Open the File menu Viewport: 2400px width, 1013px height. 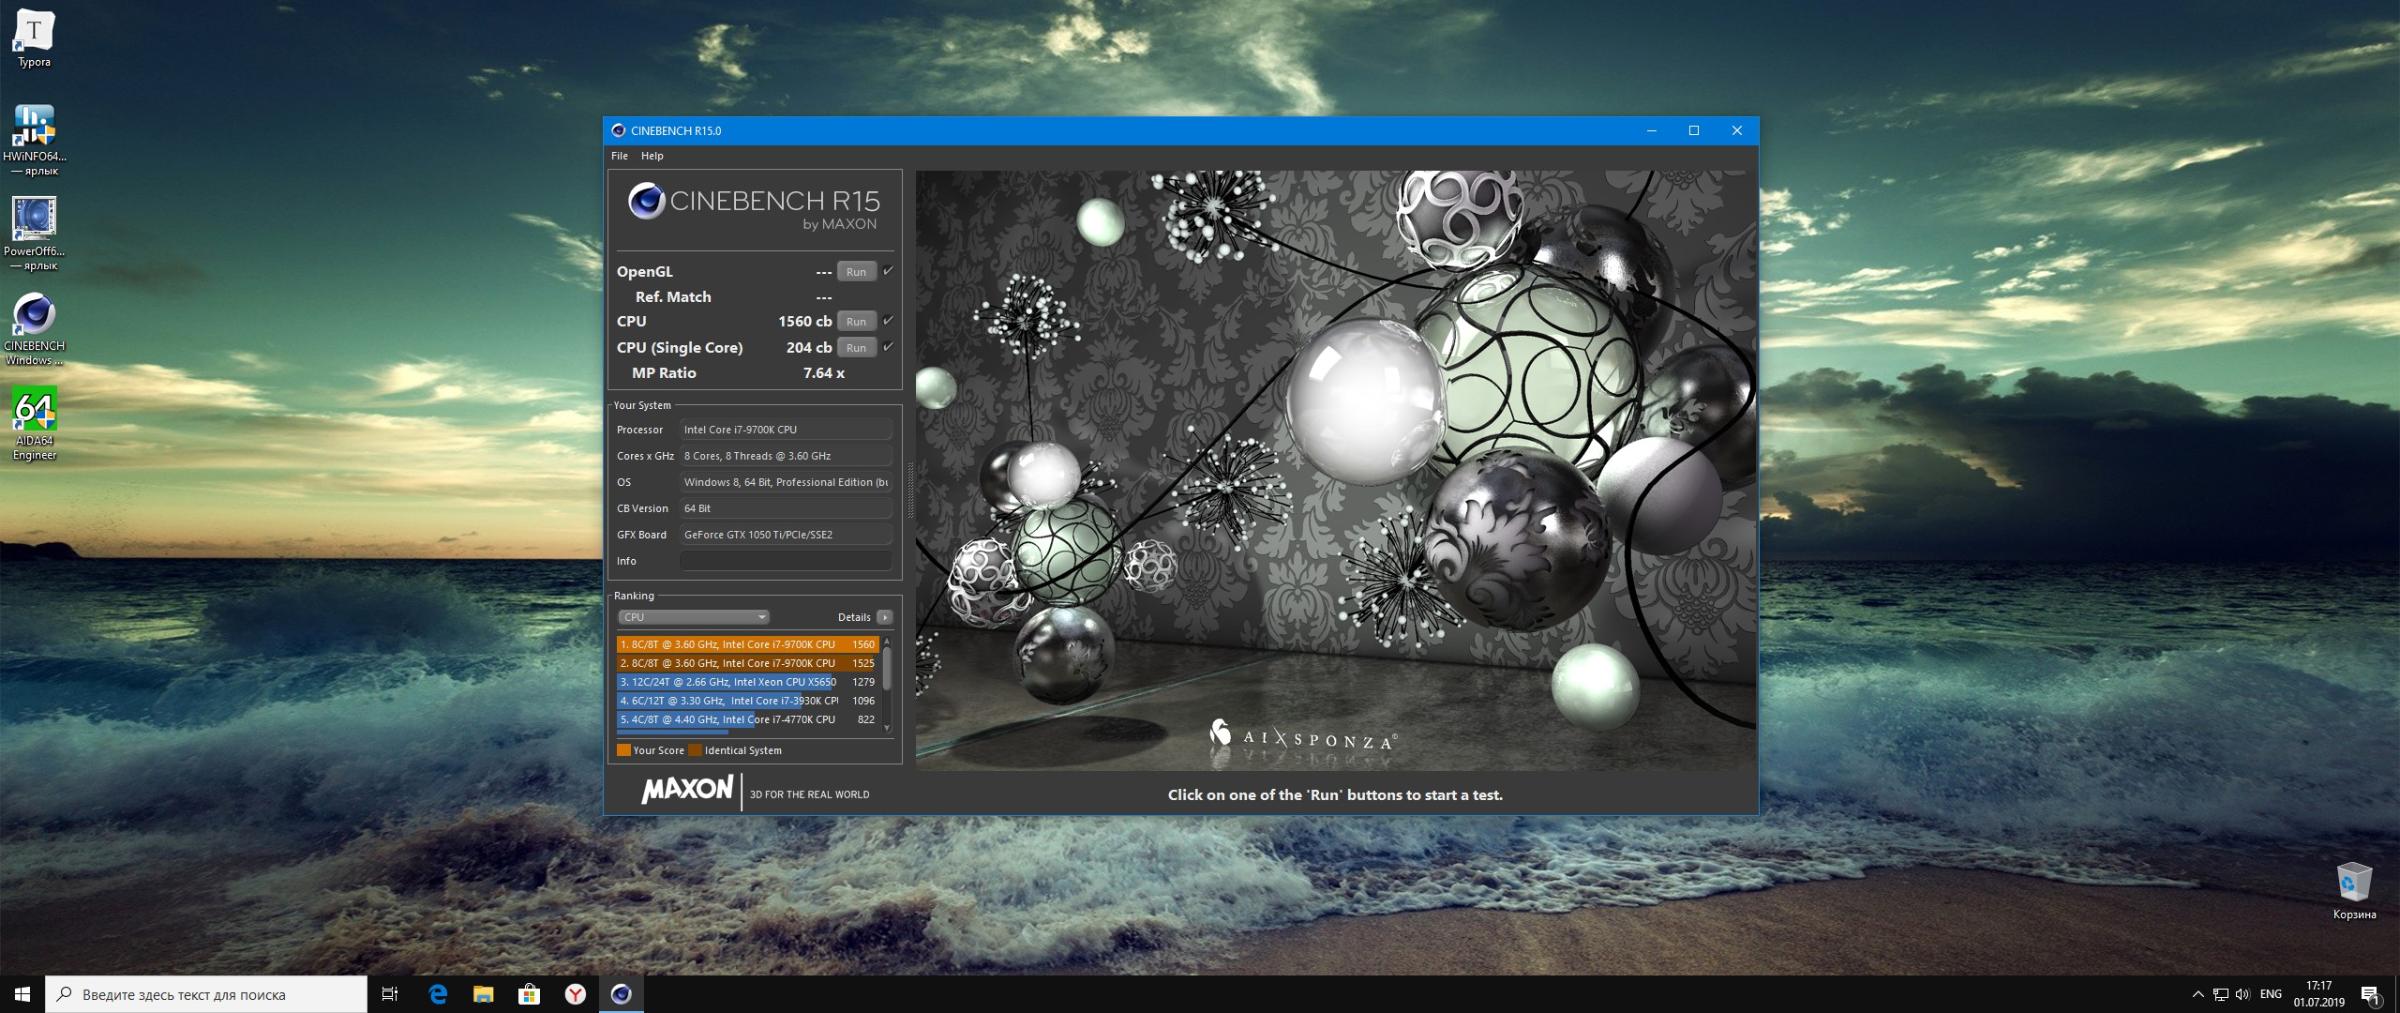pos(619,156)
